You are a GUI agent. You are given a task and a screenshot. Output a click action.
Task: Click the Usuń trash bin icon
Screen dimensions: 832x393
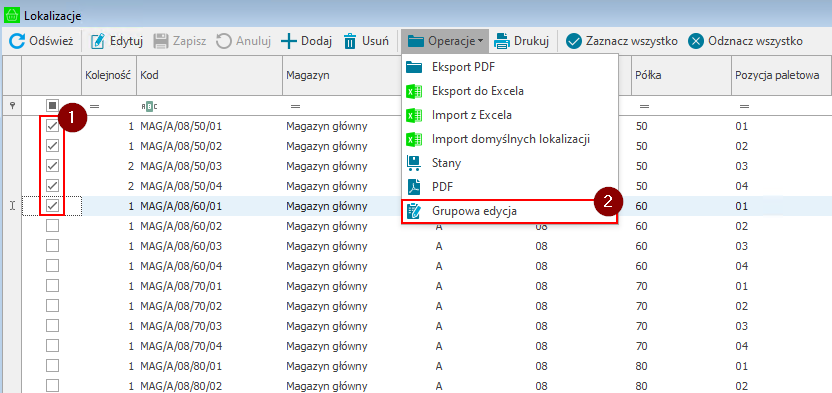click(x=350, y=41)
